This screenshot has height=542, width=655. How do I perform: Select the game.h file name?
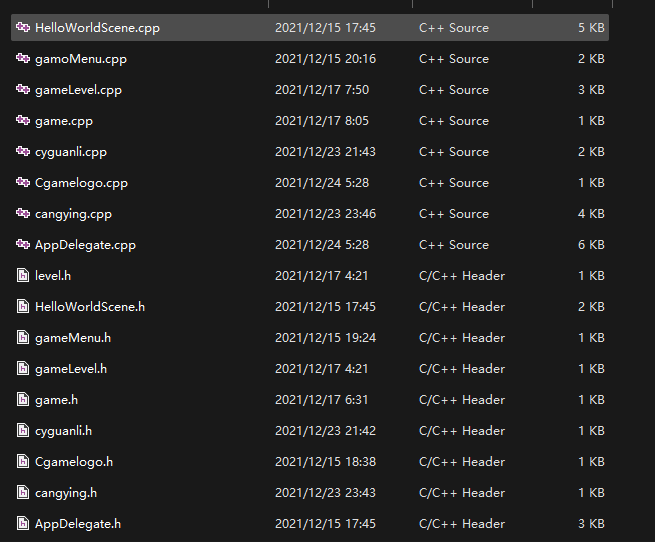tap(56, 400)
